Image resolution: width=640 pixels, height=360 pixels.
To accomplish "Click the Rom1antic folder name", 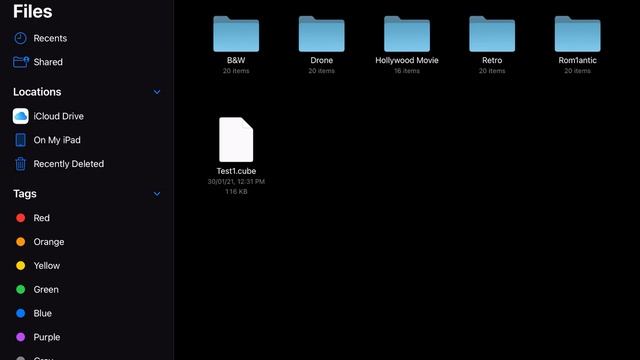I will 577,60.
